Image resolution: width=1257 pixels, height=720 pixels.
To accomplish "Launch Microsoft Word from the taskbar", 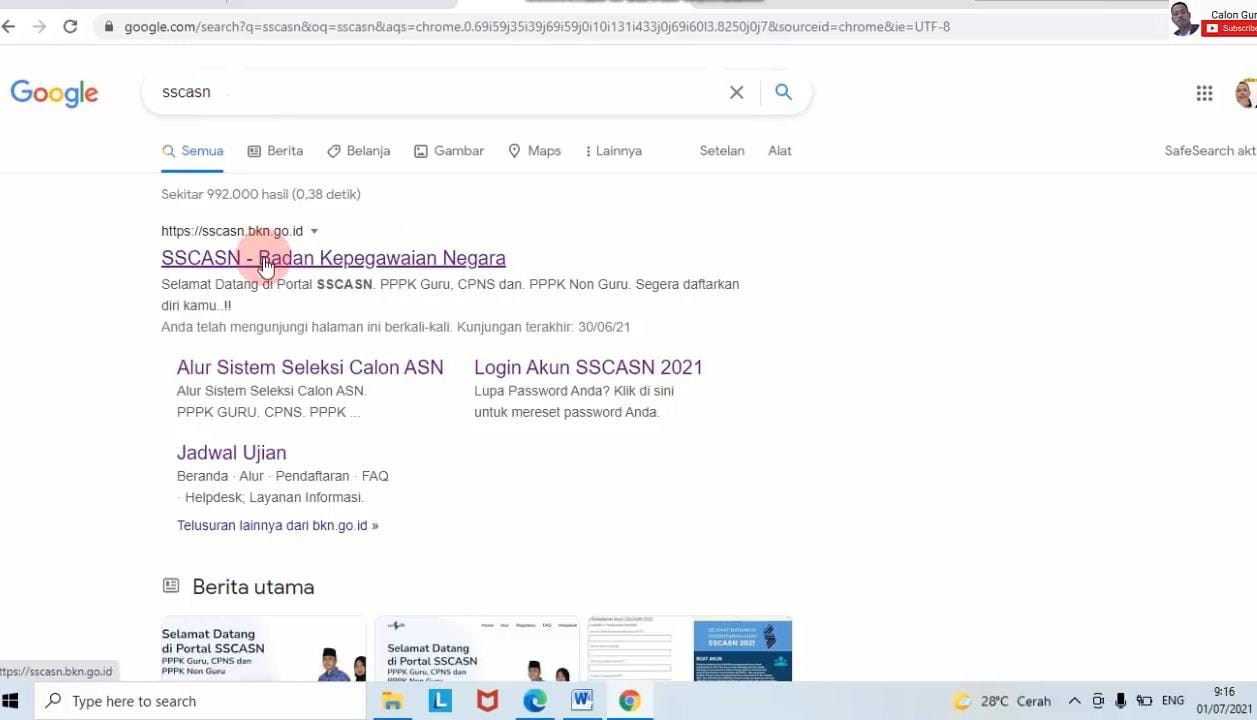I will [x=581, y=701].
